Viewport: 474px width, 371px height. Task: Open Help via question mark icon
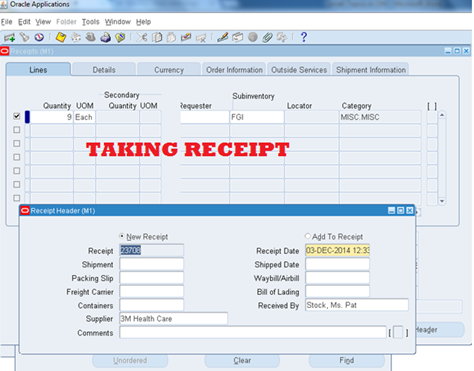point(304,37)
